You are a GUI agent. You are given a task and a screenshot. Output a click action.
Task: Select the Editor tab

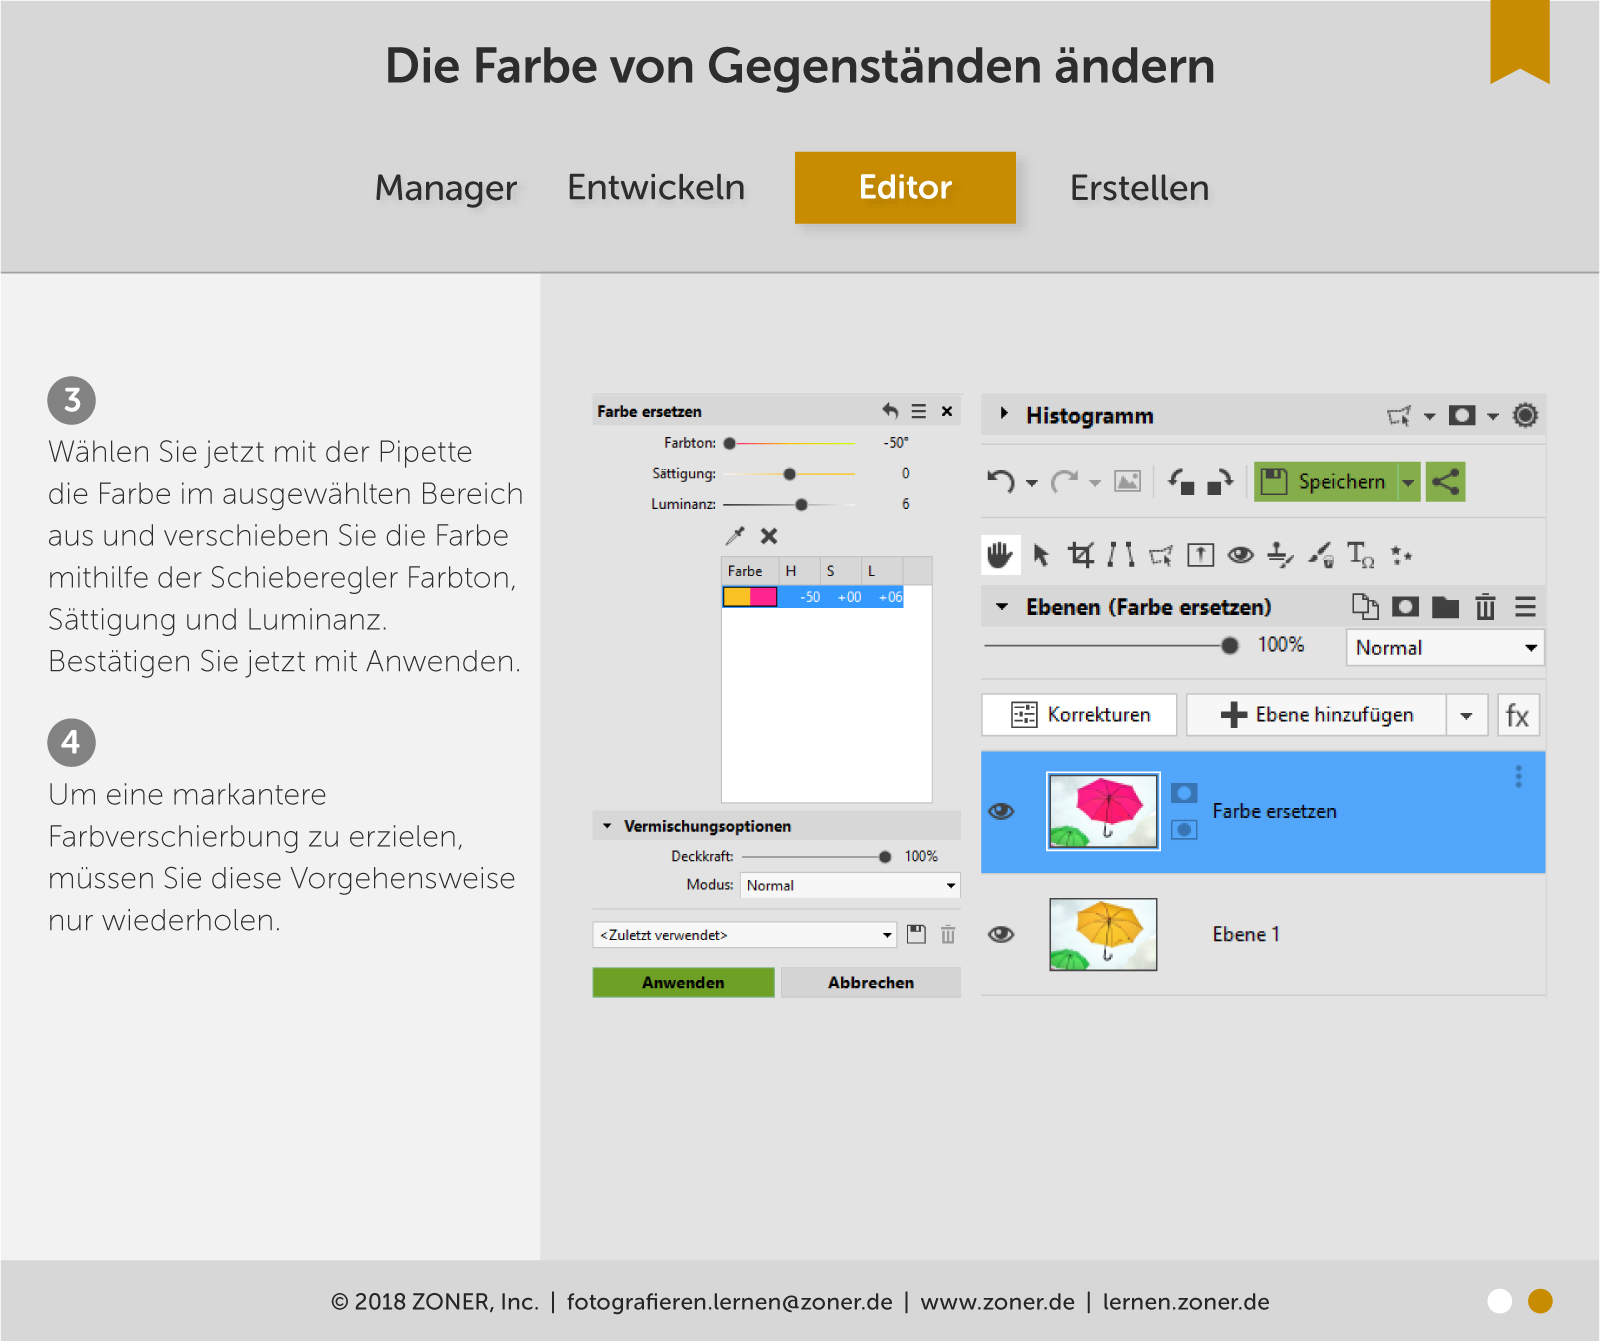click(905, 188)
